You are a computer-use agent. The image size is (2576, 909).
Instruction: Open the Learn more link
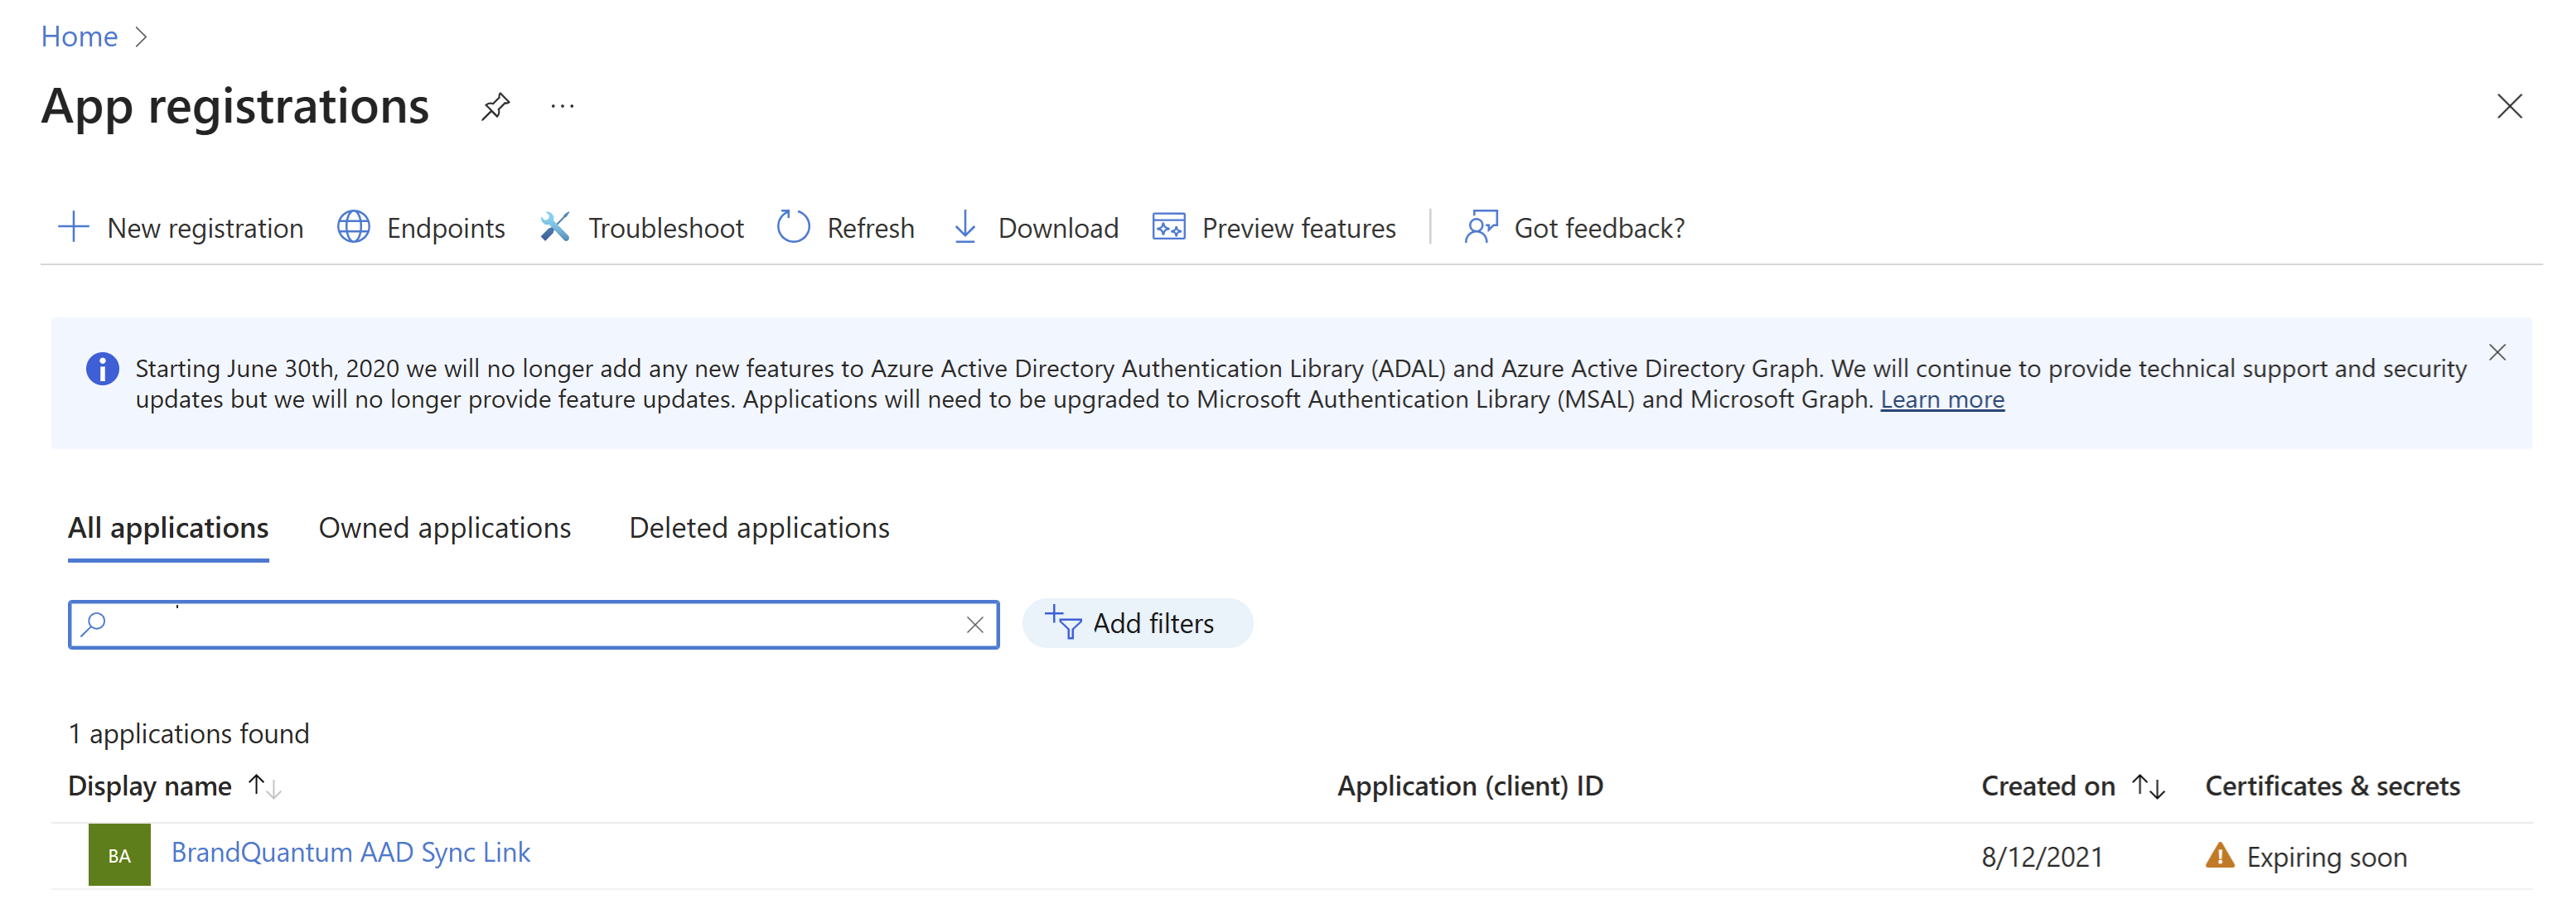[1942, 399]
